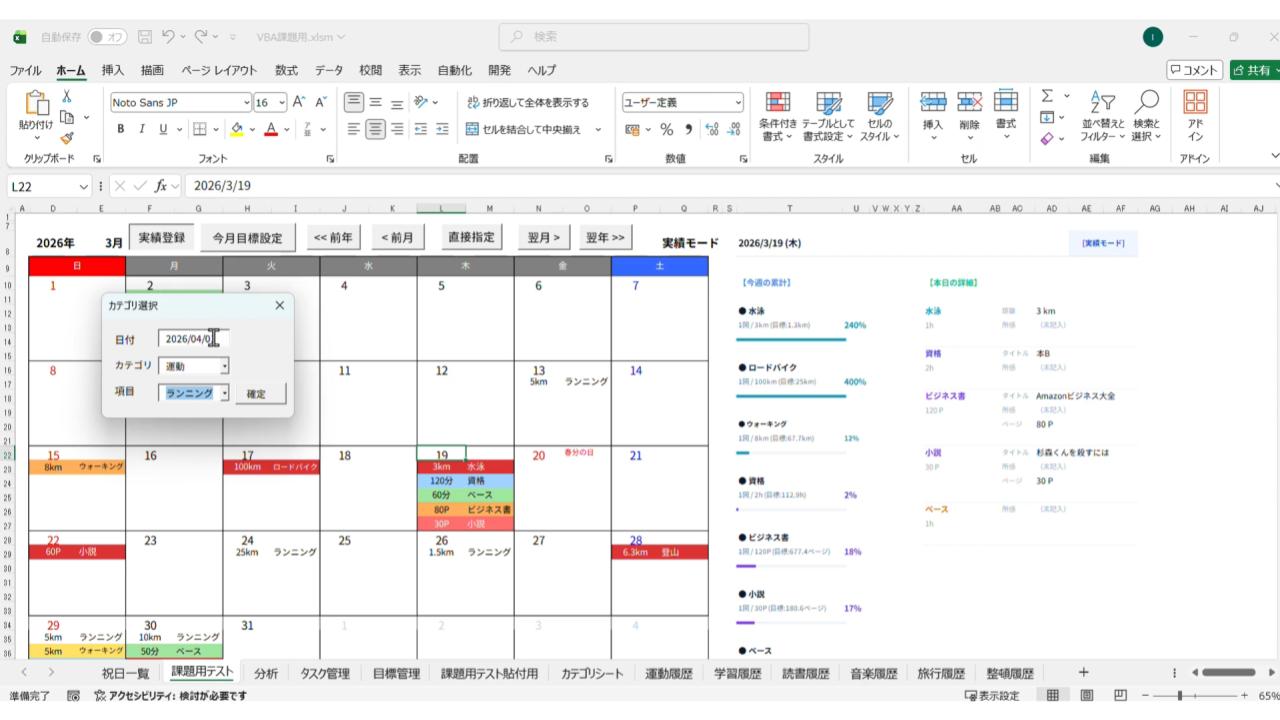The width and height of the screenshot is (1280, 720).
Task: Click the Percent Style icon
Action: pos(666,129)
